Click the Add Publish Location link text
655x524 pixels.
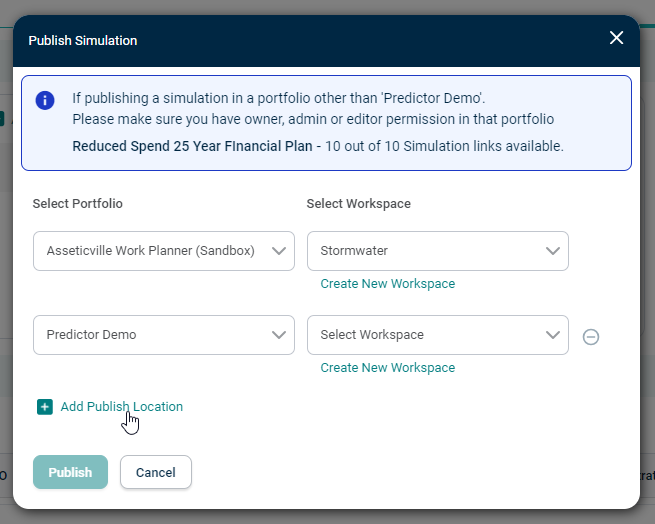[122, 407]
